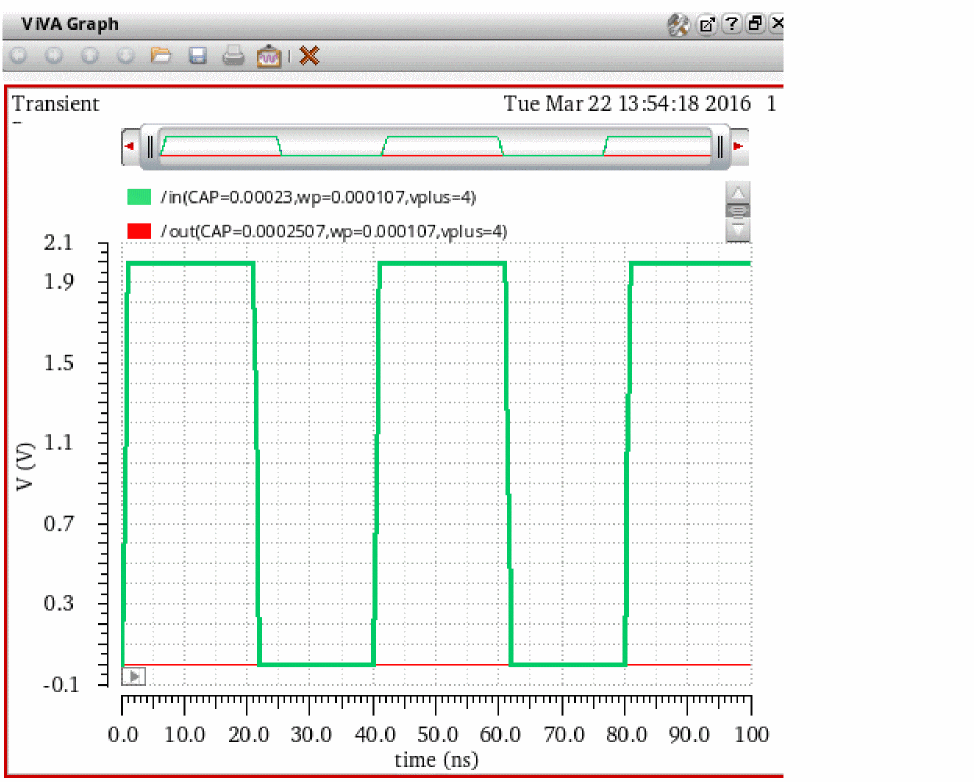Delete traces with the orange X icon

click(x=309, y=55)
